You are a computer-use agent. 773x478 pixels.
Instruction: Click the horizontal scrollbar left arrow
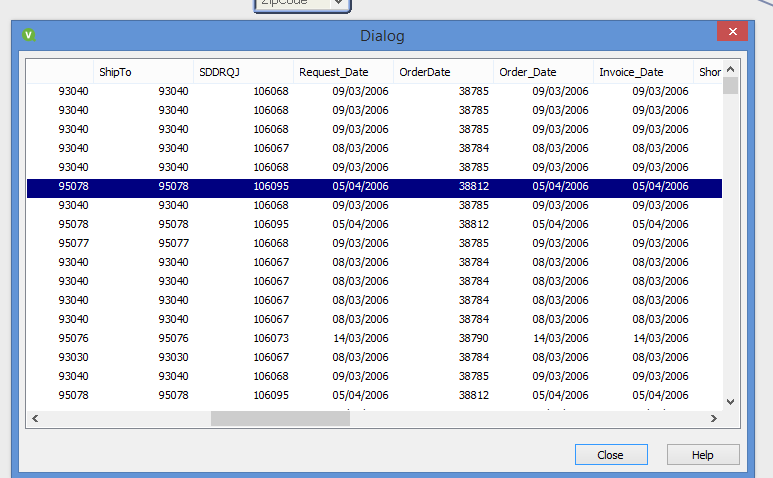pyautogui.click(x=35, y=418)
